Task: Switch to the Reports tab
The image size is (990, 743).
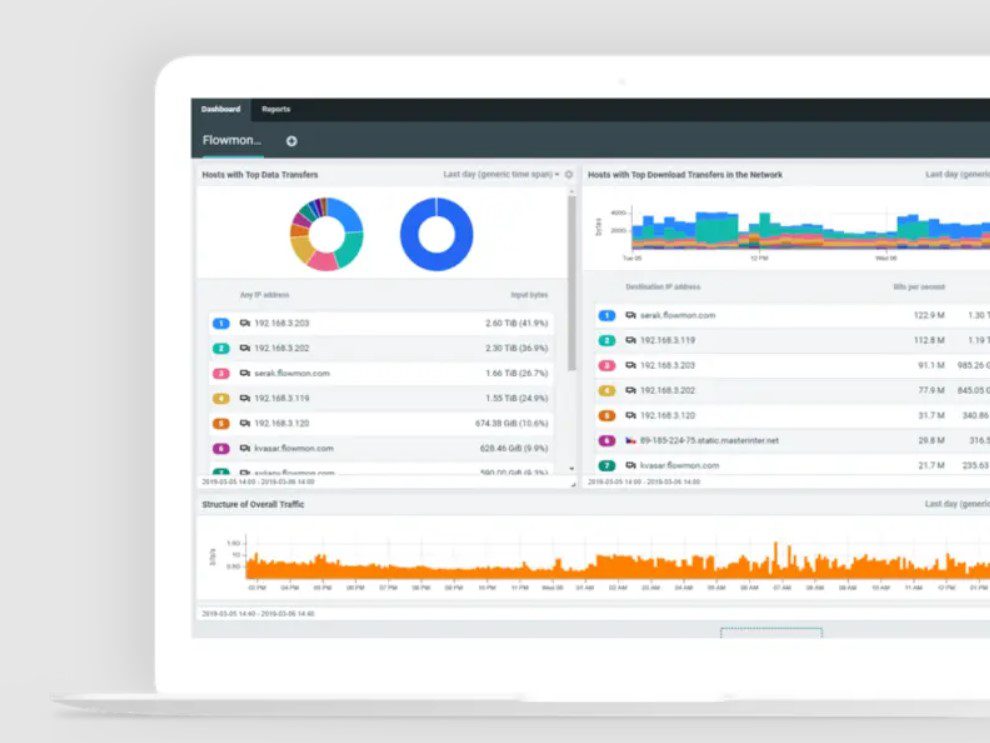Action: point(276,109)
